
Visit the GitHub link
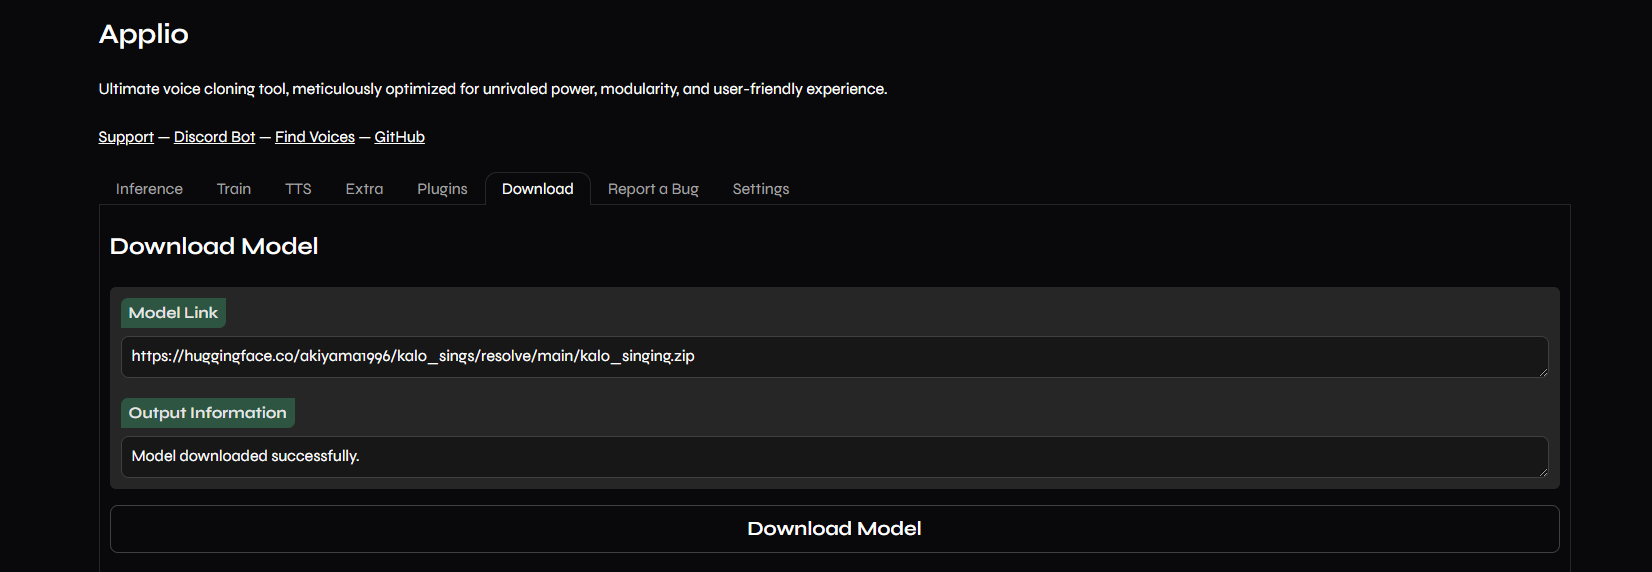coord(399,137)
